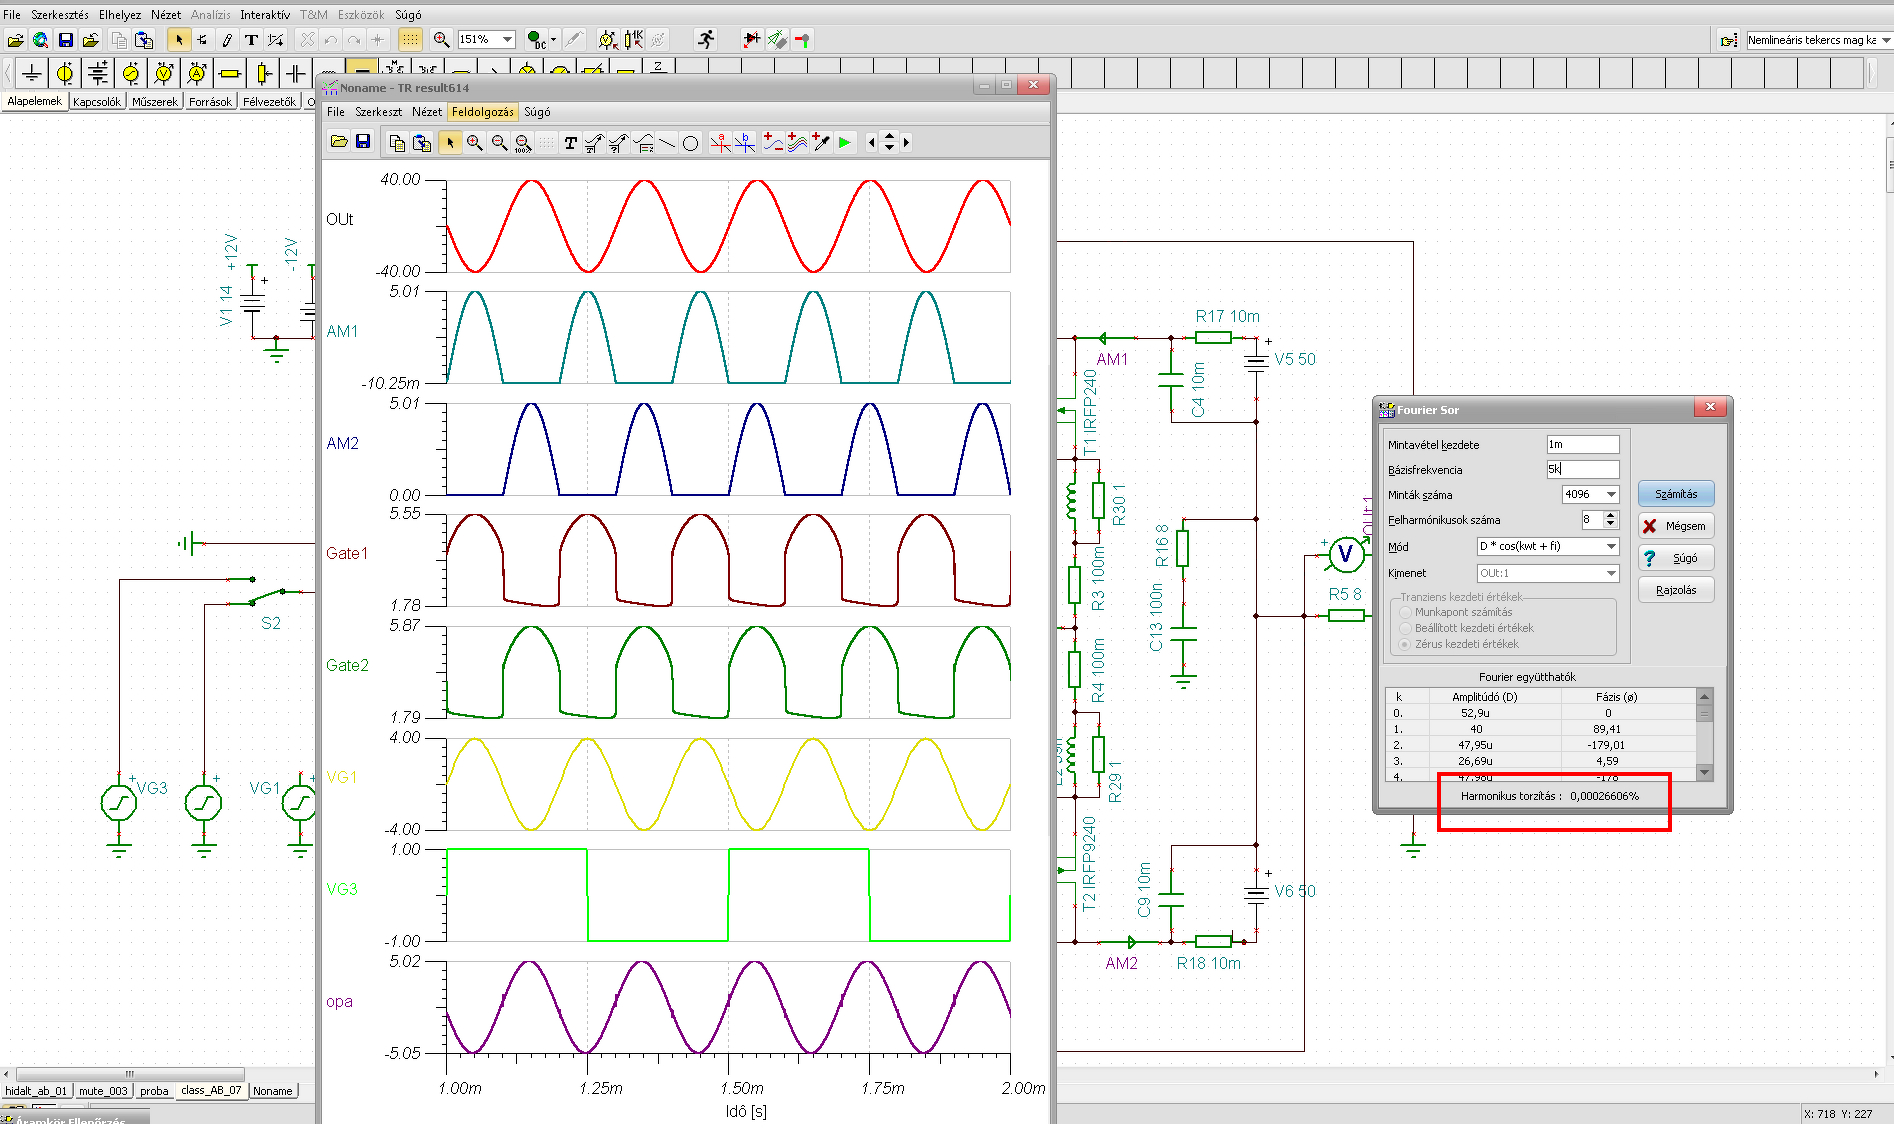The height and width of the screenshot is (1124, 1894).
Task: Toggle the grid display in the main toolbar
Action: coord(410,40)
